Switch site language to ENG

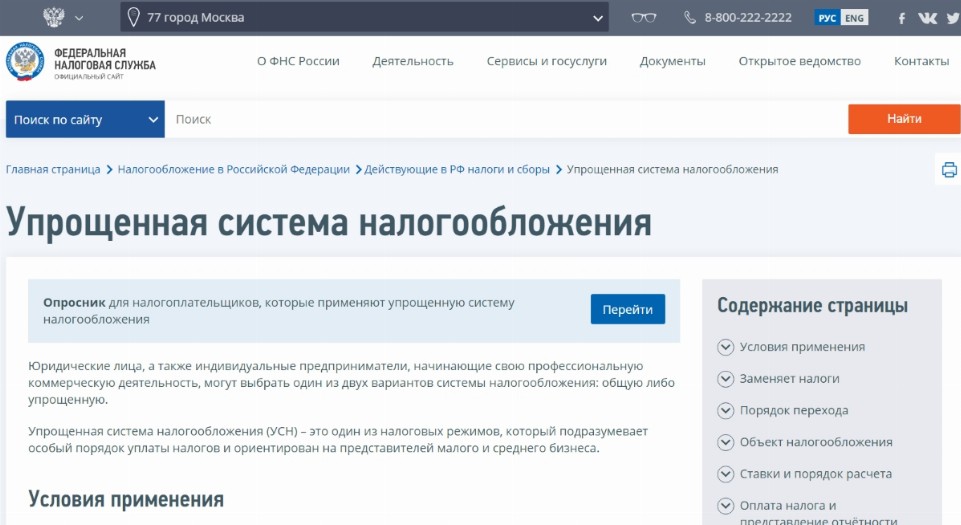click(854, 18)
